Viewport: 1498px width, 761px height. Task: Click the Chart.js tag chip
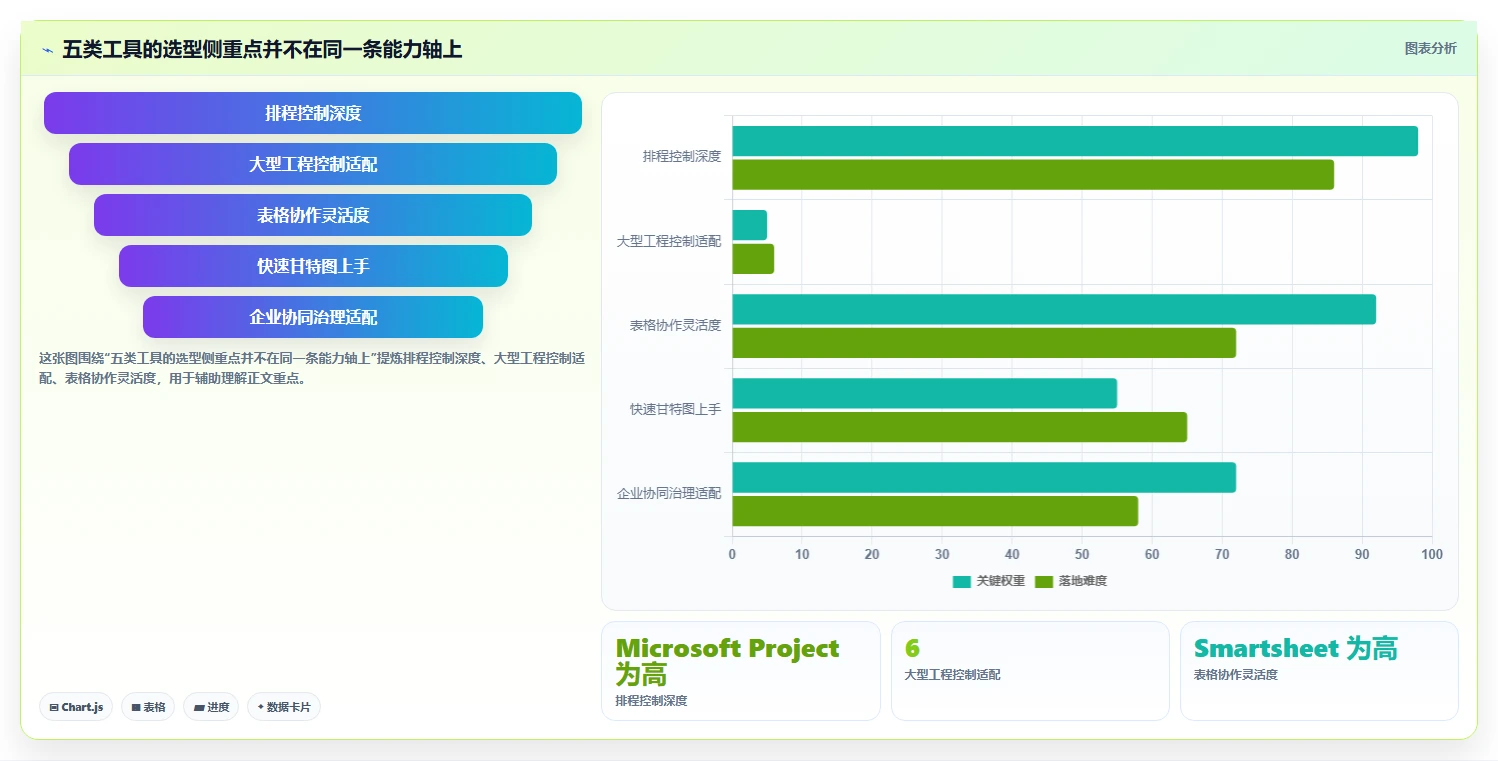[x=77, y=707]
